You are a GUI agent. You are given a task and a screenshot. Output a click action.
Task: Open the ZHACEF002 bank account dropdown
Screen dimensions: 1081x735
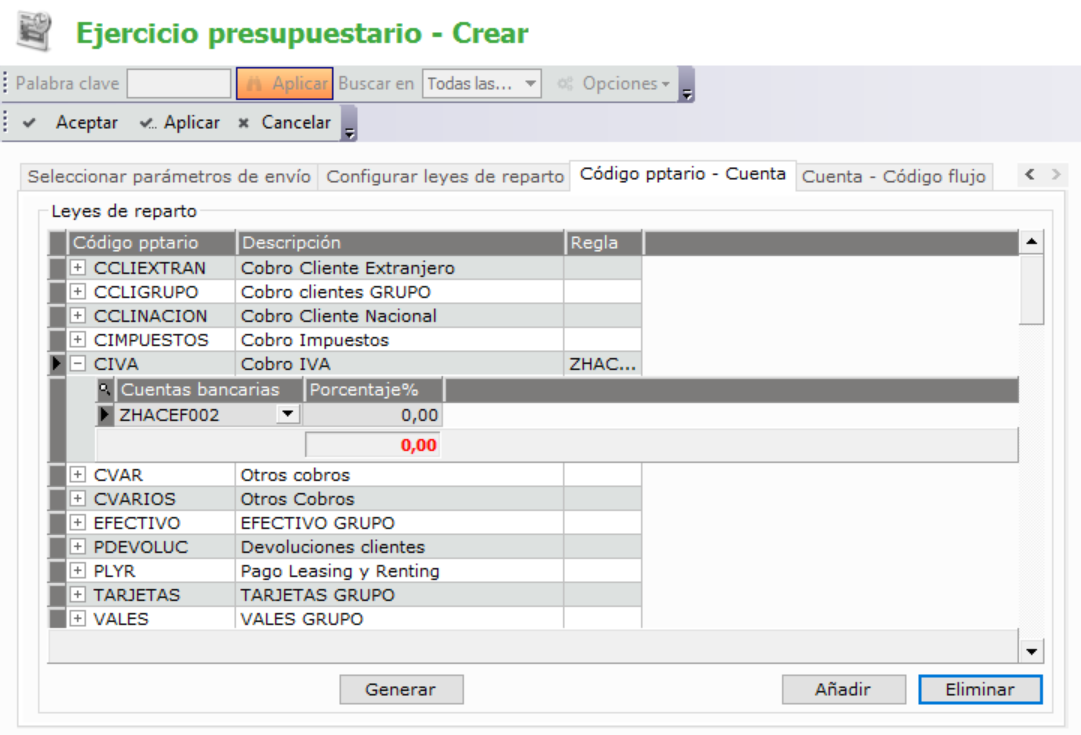point(287,414)
